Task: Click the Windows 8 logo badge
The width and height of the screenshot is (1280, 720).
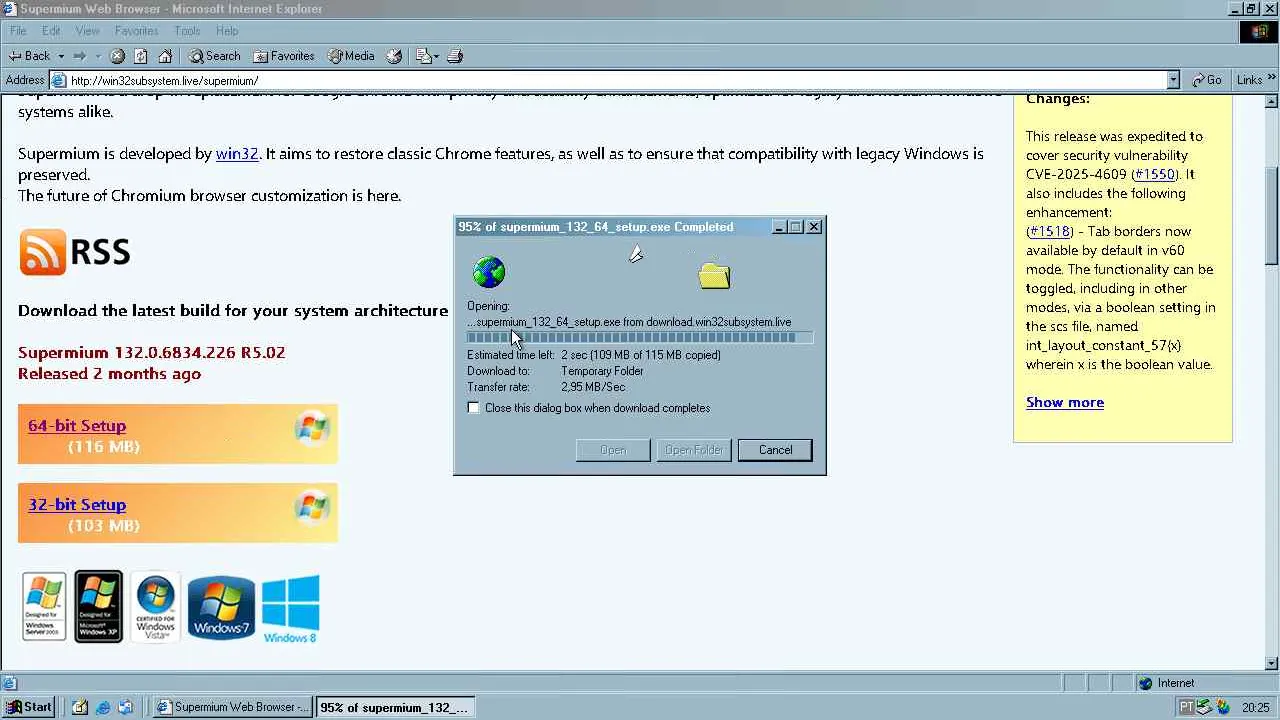Action: coord(290,608)
